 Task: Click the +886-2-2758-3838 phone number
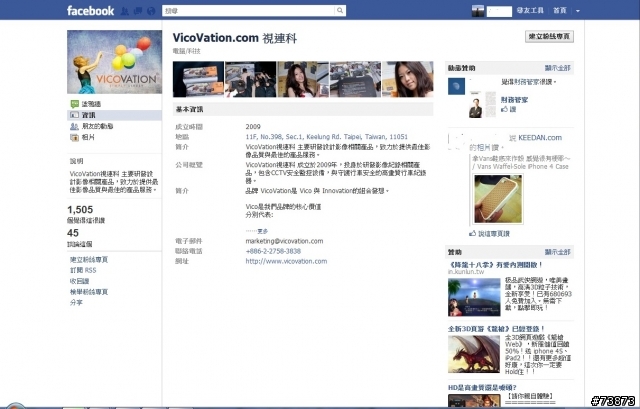pyautogui.click(x=273, y=251)
